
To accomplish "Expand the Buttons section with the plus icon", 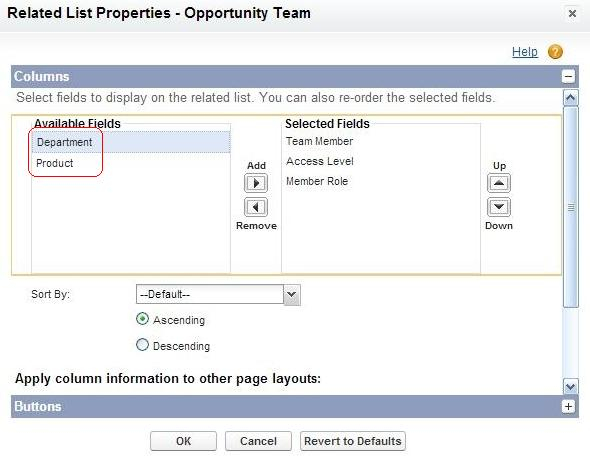I will (569, 407).
